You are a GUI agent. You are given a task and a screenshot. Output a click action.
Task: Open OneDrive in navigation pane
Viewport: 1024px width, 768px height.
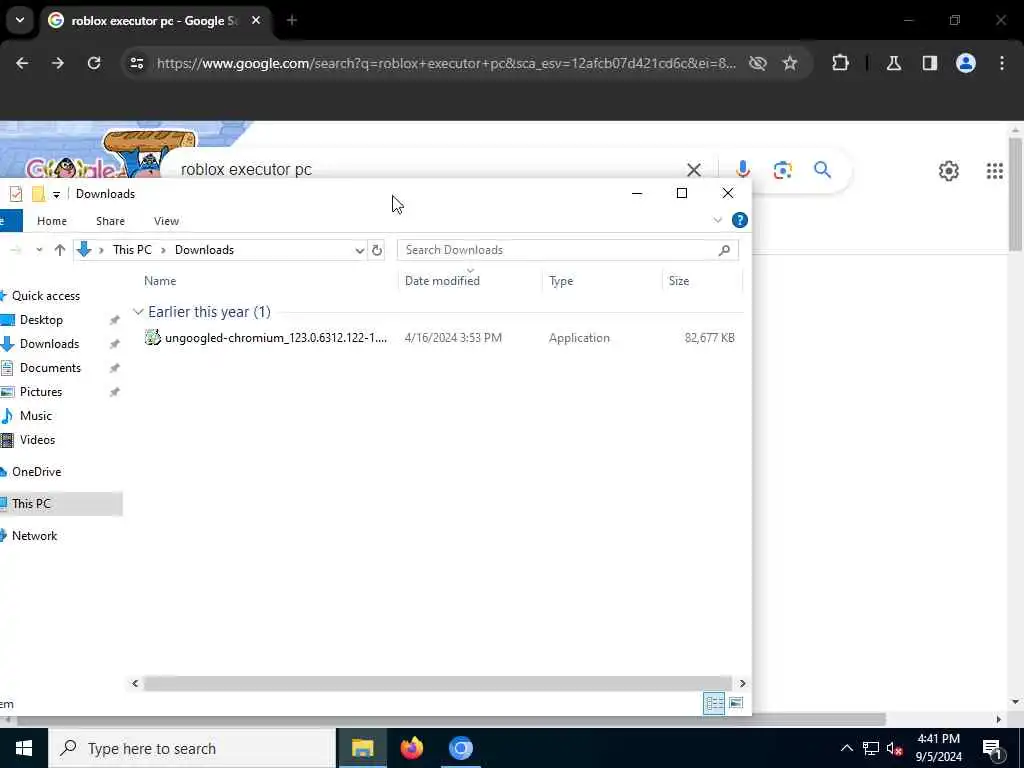point(36,472)
